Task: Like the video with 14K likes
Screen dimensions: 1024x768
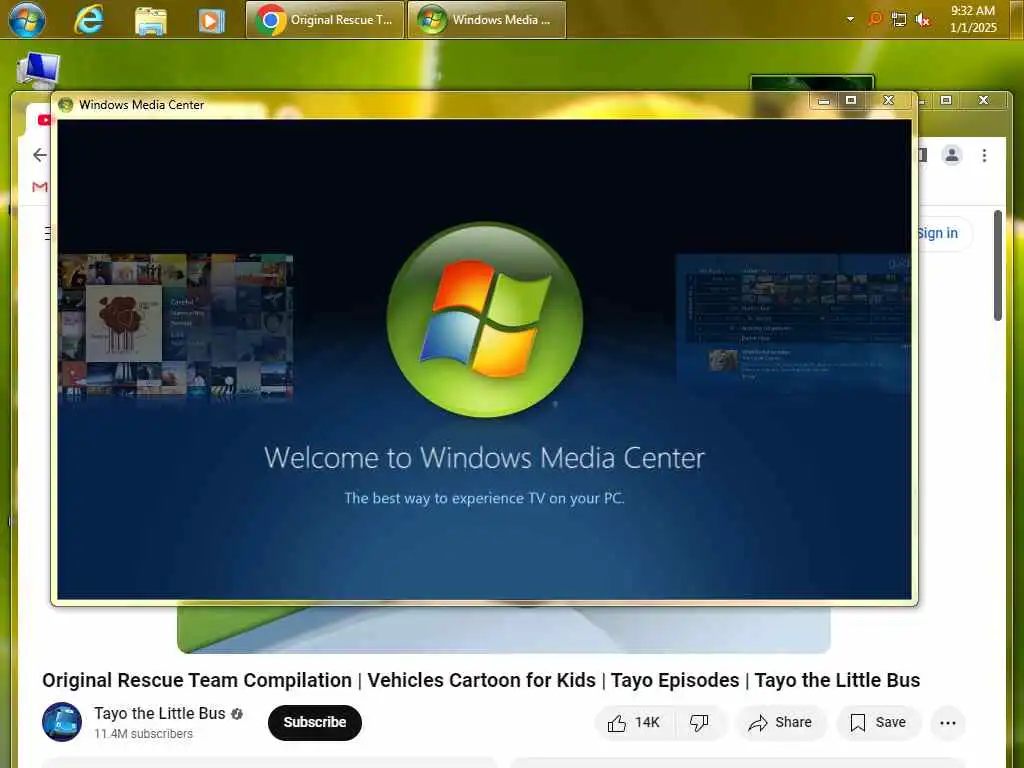Action: point(633,722)
